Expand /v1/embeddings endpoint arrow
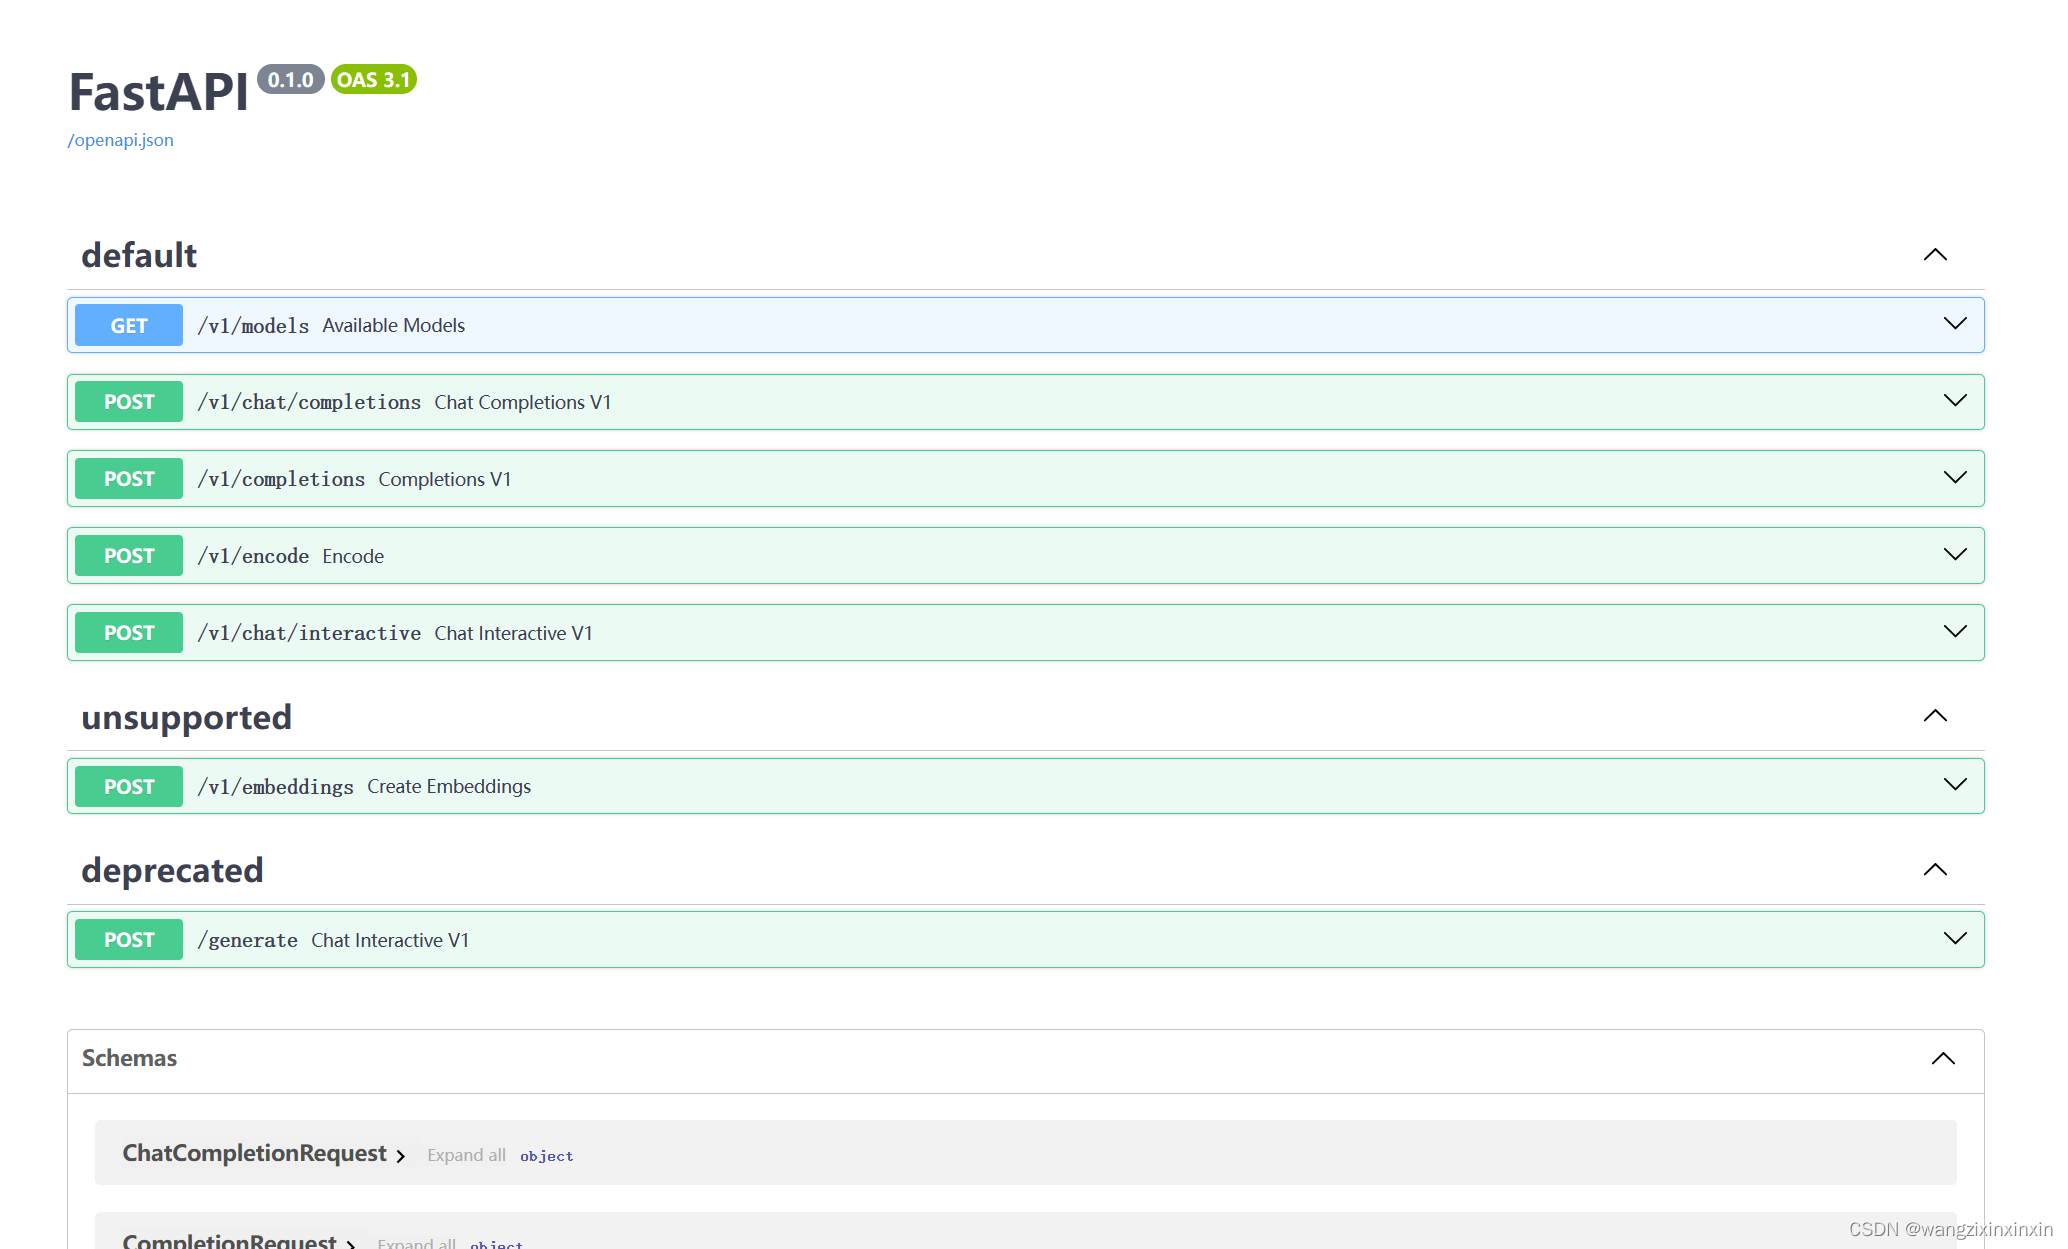Image resolution: width=2068 pixels, height=1249 pixels. click(1954, 785)
